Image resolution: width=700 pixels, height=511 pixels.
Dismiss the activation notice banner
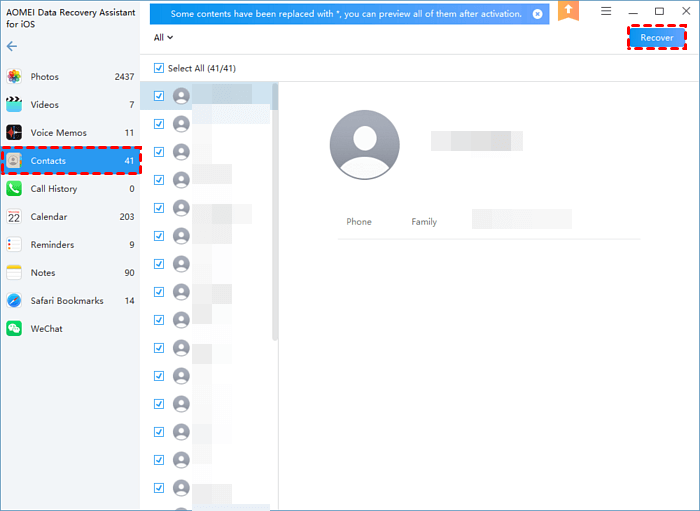coord(538,14)
